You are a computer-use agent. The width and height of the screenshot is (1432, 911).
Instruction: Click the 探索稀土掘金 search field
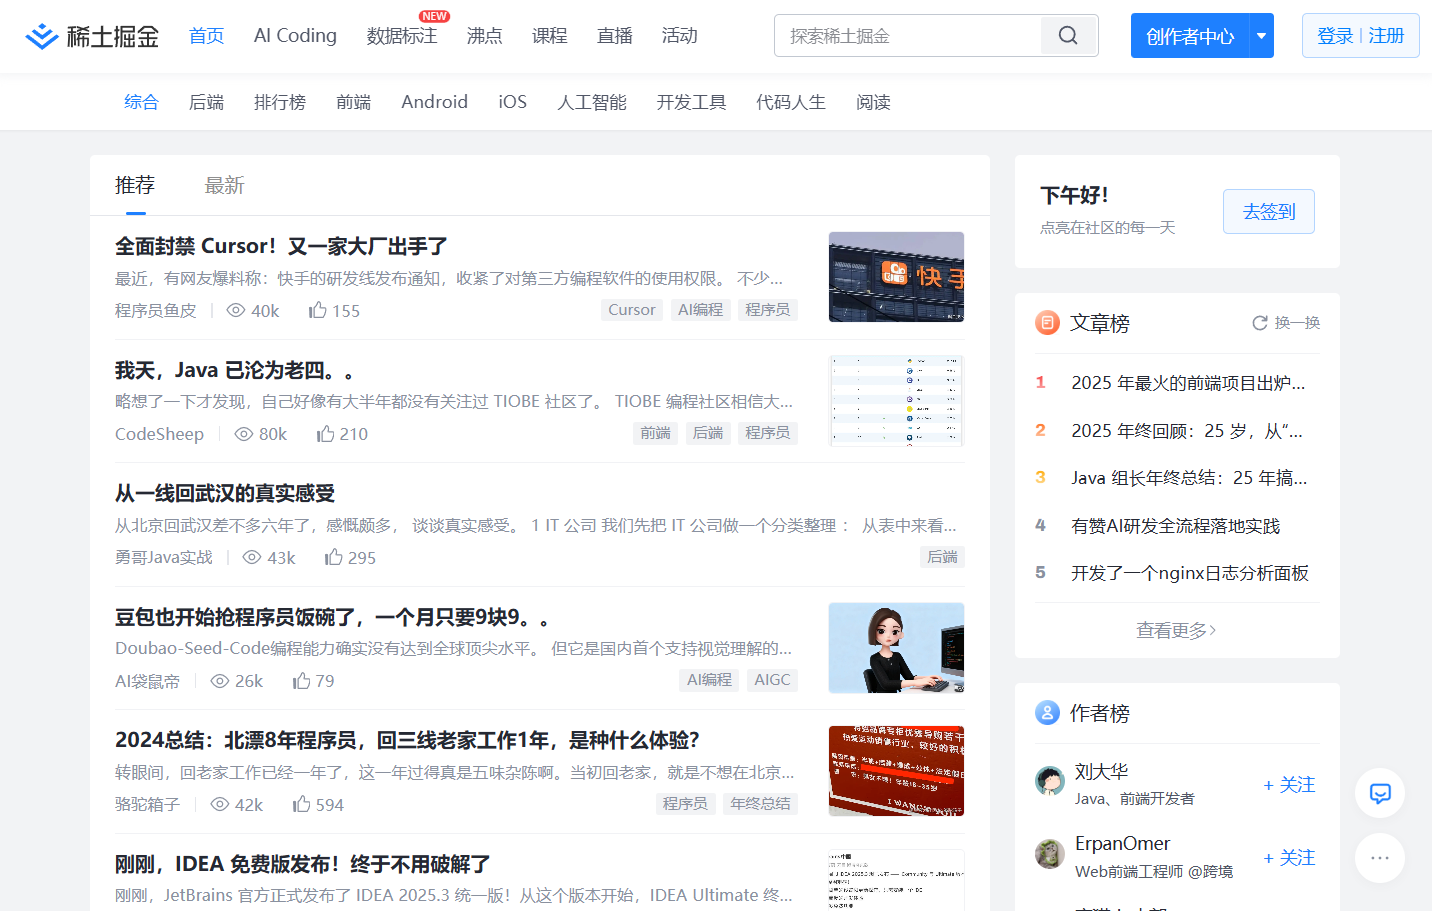tap(908, 36)
